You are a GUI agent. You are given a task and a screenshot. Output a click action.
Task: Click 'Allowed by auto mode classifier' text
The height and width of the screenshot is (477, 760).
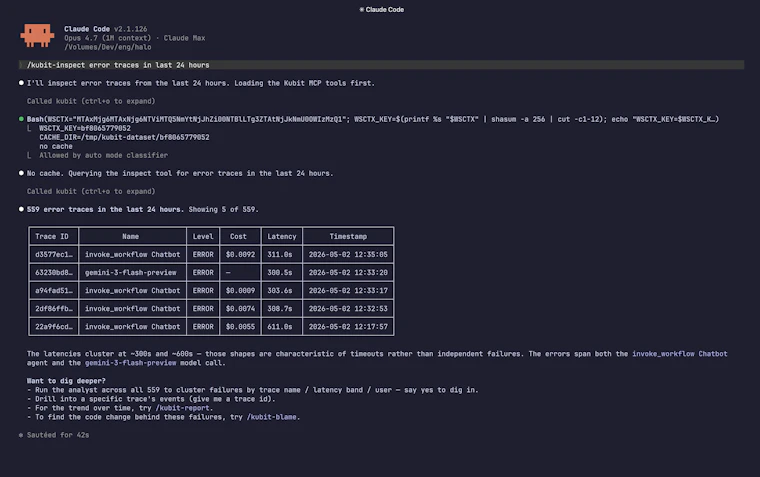click(103, 155)
